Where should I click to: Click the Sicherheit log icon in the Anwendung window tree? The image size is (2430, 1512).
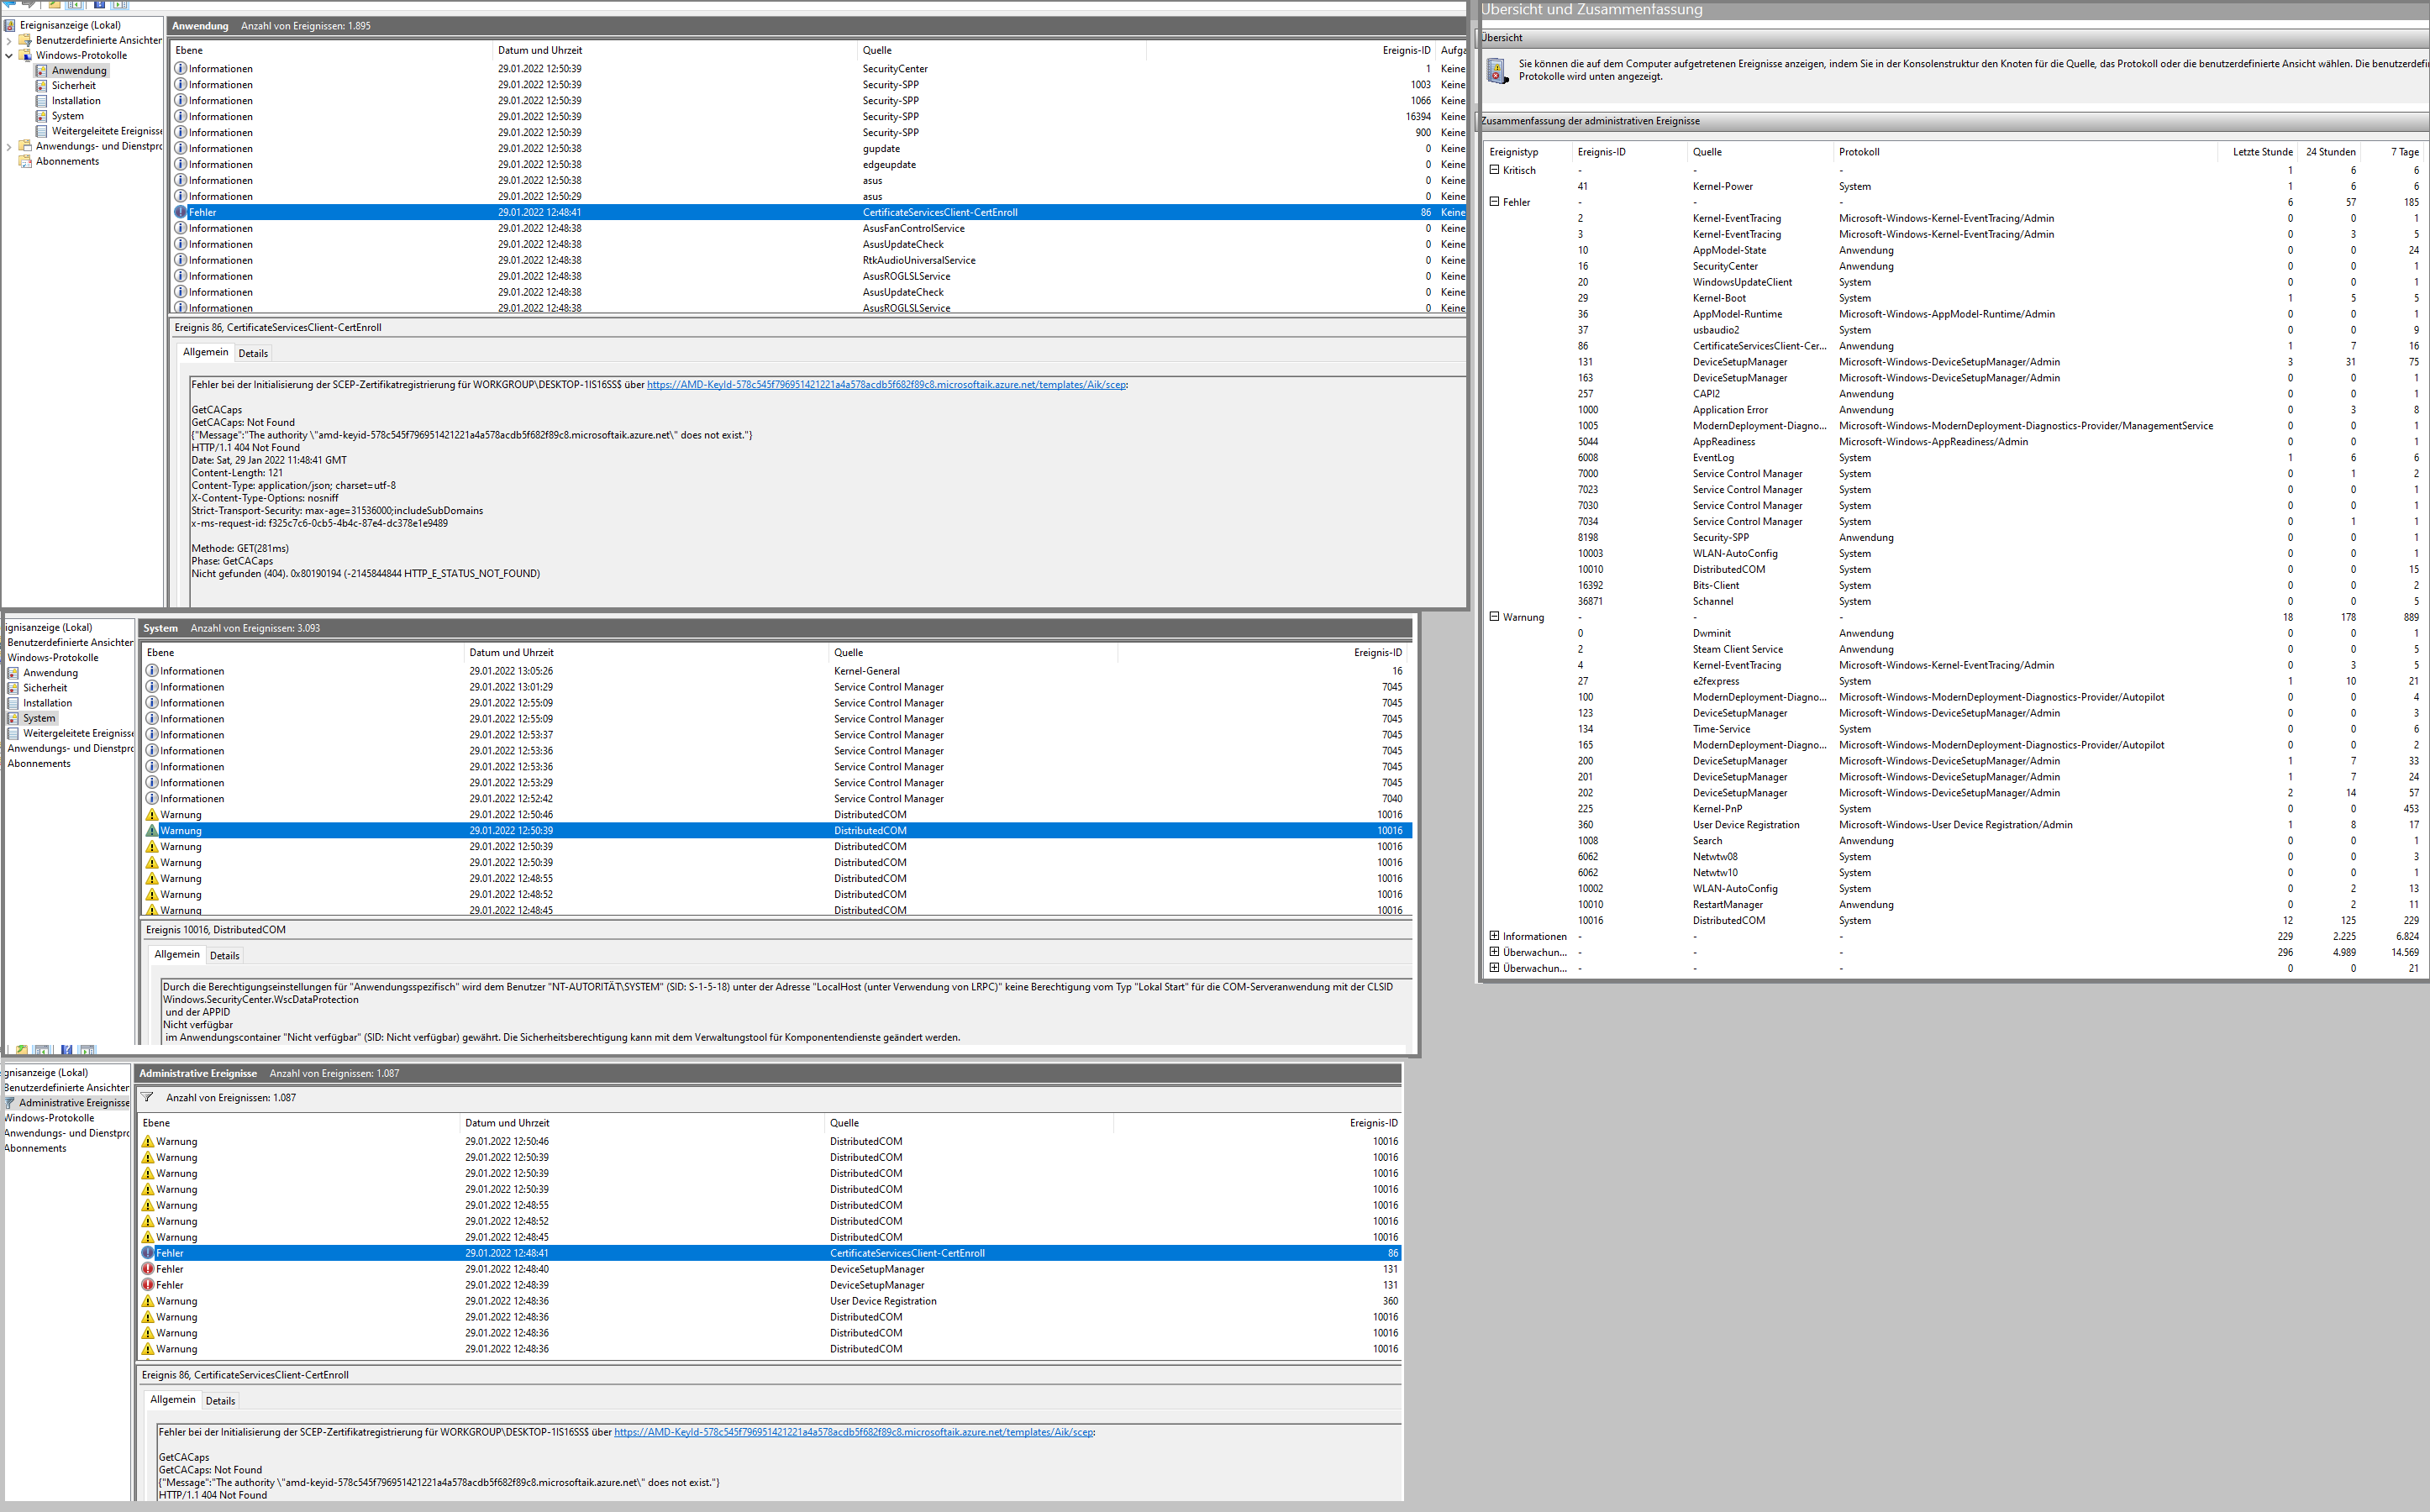pyautogui.click(x=42, y=86)
